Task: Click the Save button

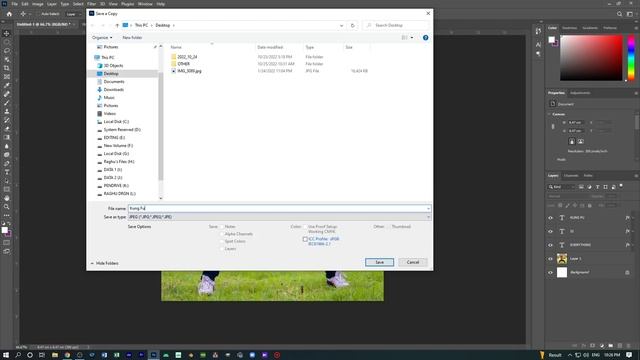Action: pos(379,262)
